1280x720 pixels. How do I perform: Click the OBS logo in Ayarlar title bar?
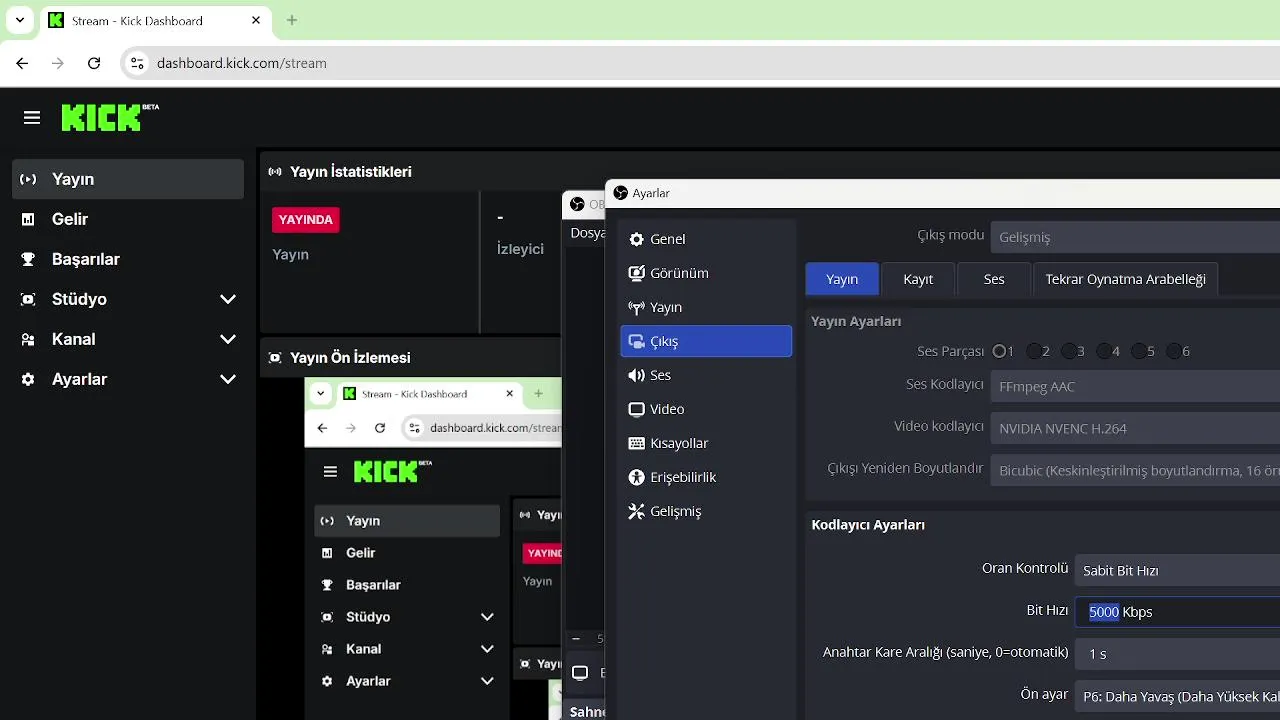(x=621, y=193)
